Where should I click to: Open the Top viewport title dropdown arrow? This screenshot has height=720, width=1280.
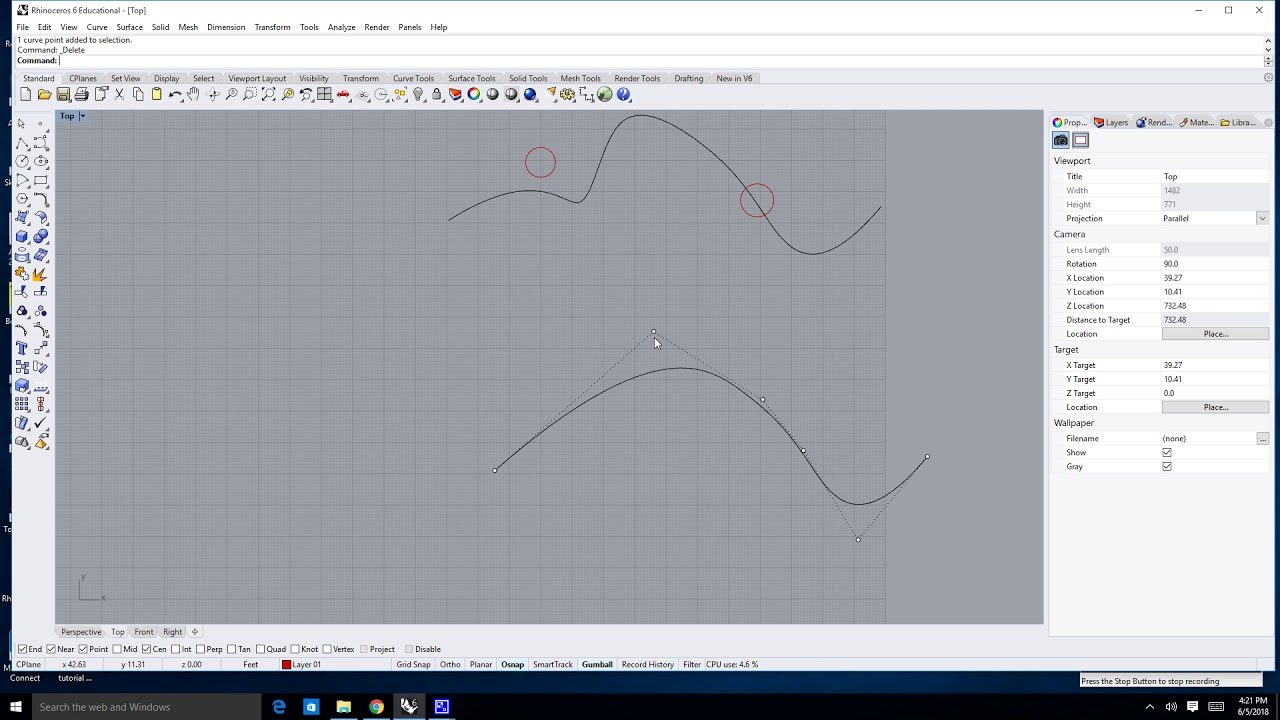pos(82,116)
